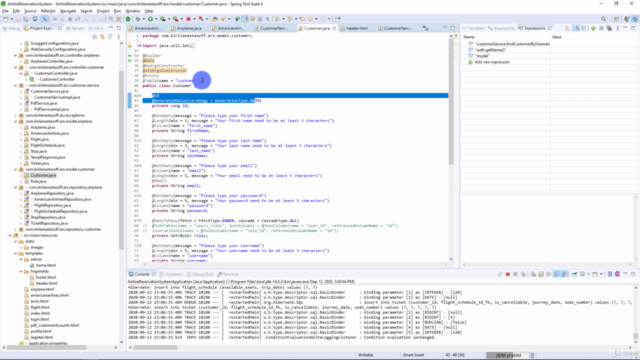Collapse the src/main/resources folder
Screen dimensions: 640x360
[11, 236]
